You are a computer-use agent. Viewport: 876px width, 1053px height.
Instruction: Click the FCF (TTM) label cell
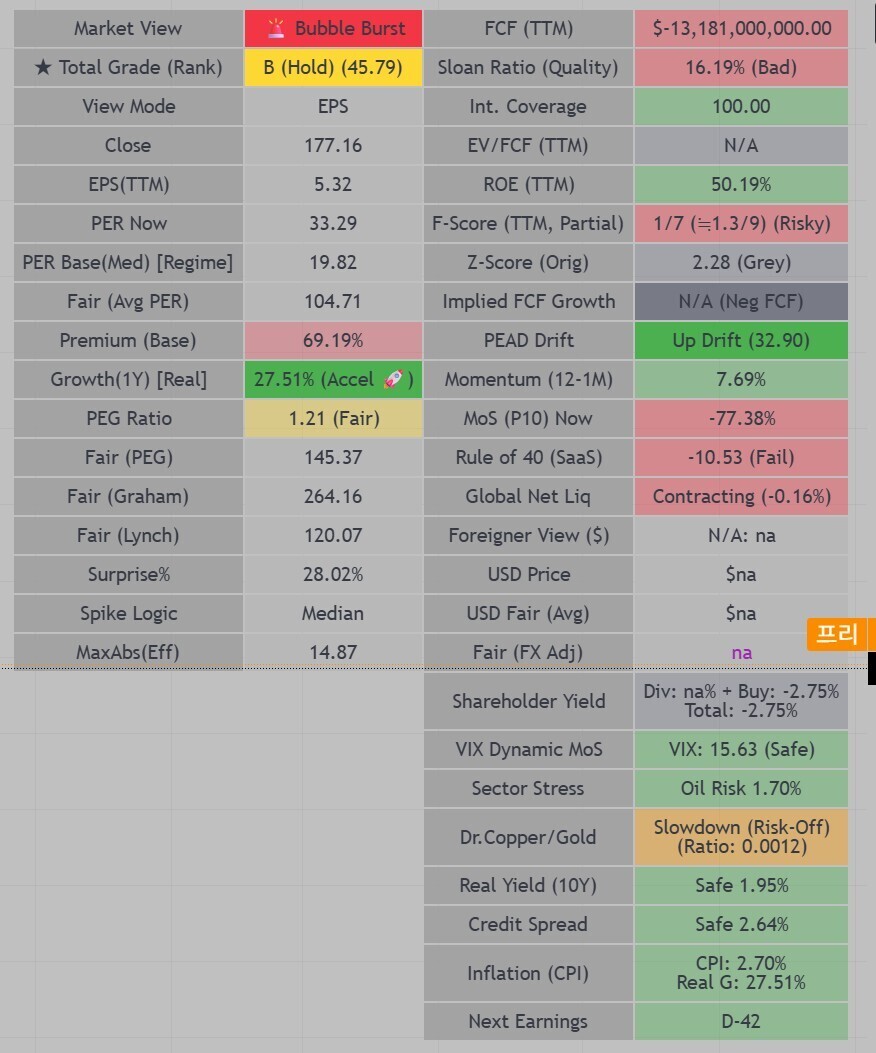coord(528,28)
